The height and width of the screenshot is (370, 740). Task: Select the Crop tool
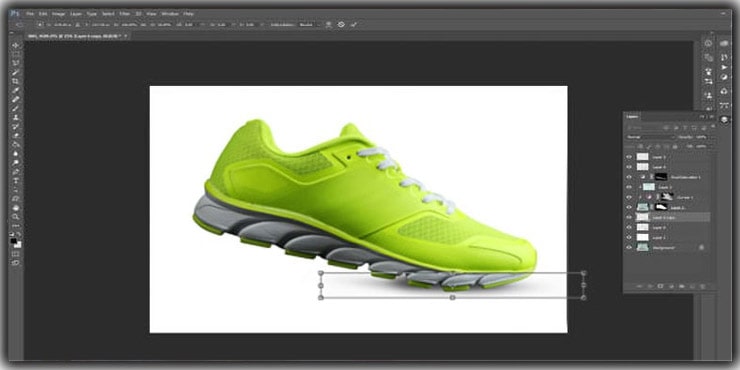tap(16, 81)
